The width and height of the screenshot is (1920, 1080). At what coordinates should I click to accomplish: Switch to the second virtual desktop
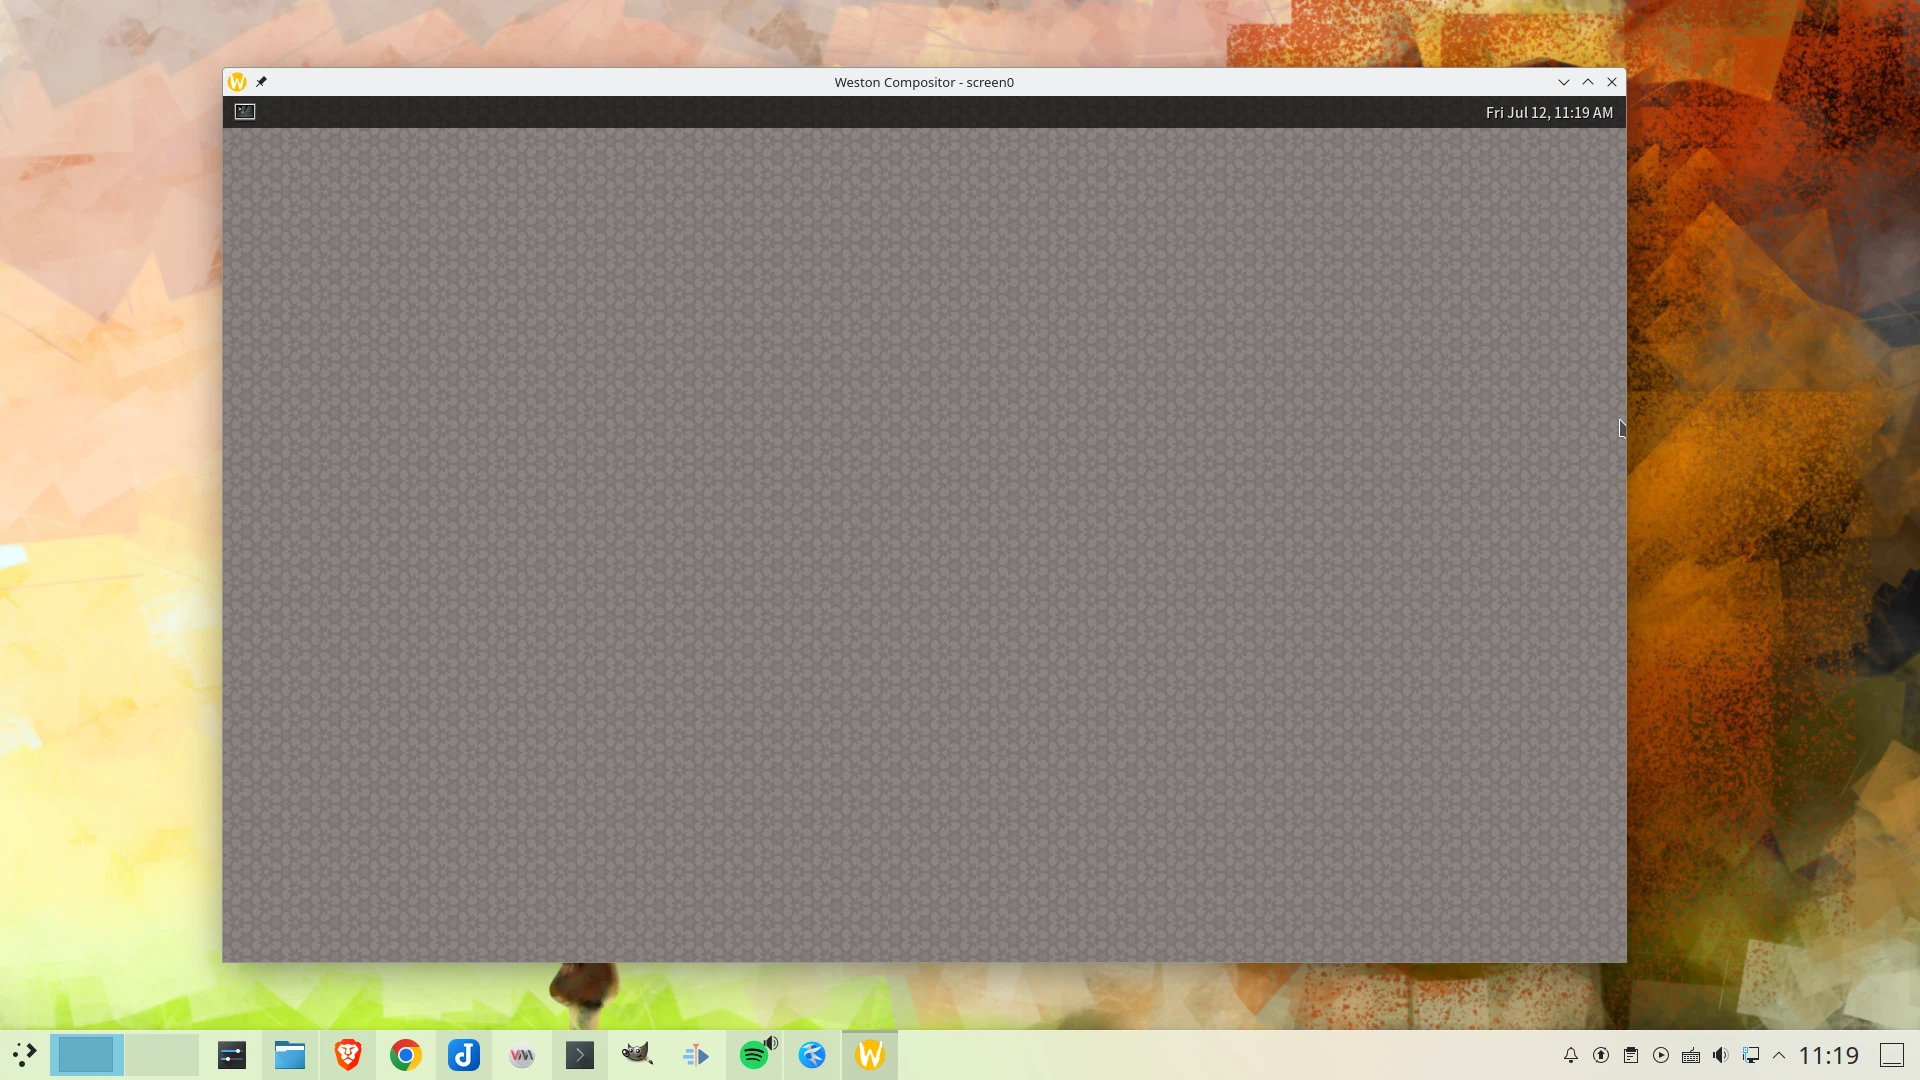coord(162,1055)
